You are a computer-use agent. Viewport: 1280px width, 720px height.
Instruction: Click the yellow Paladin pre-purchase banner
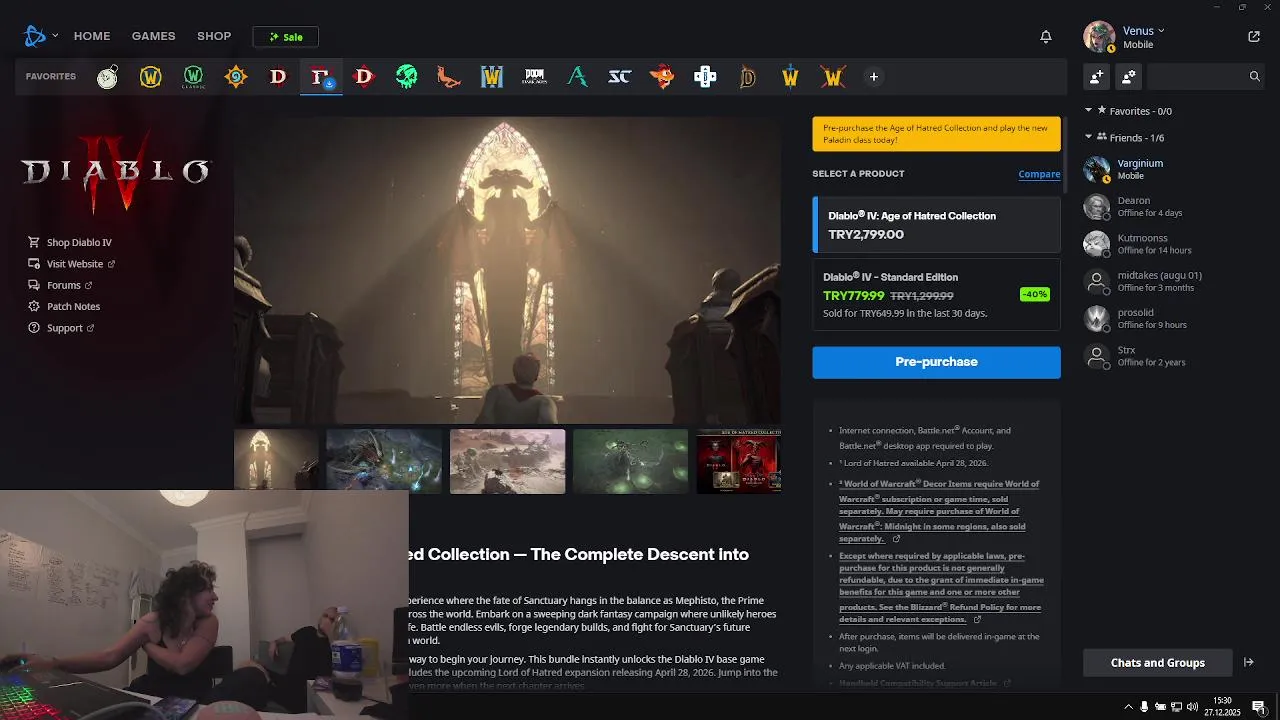click(936, 134)
